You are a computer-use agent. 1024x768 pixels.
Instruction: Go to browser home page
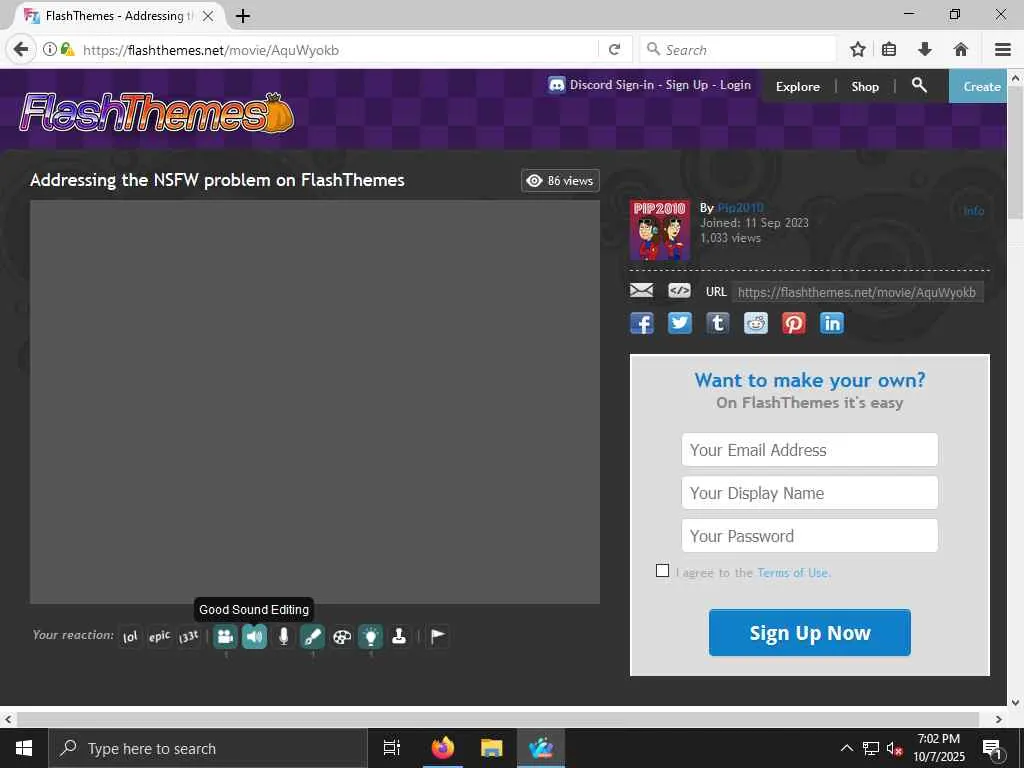961,49
